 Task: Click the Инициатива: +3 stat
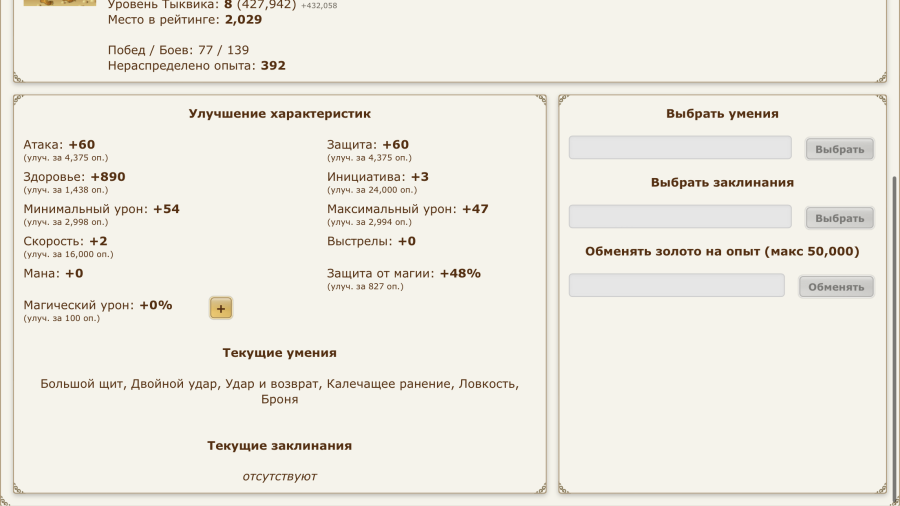pyautogui.click(x=378, y=177)
